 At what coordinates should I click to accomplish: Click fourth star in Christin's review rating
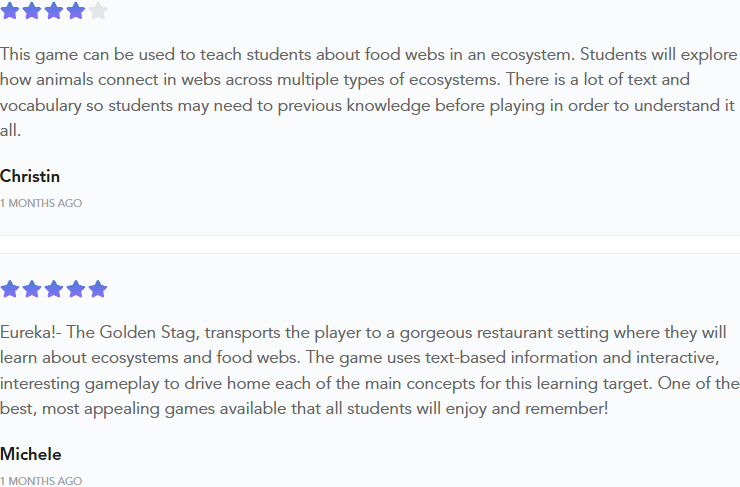tap(76, 10)
